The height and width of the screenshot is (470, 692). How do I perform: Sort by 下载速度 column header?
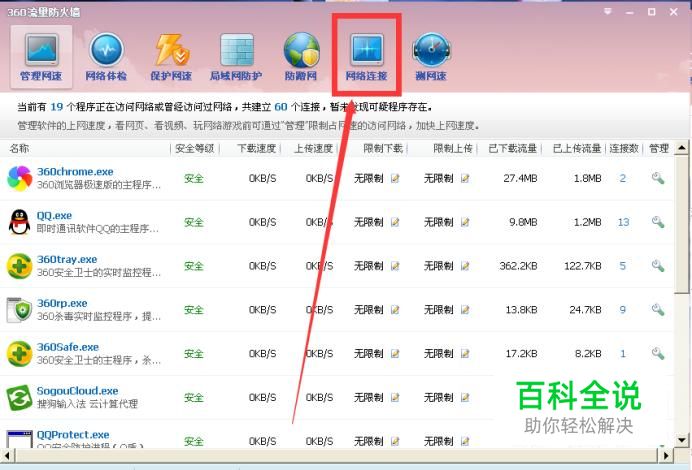(x=256, y=149)
